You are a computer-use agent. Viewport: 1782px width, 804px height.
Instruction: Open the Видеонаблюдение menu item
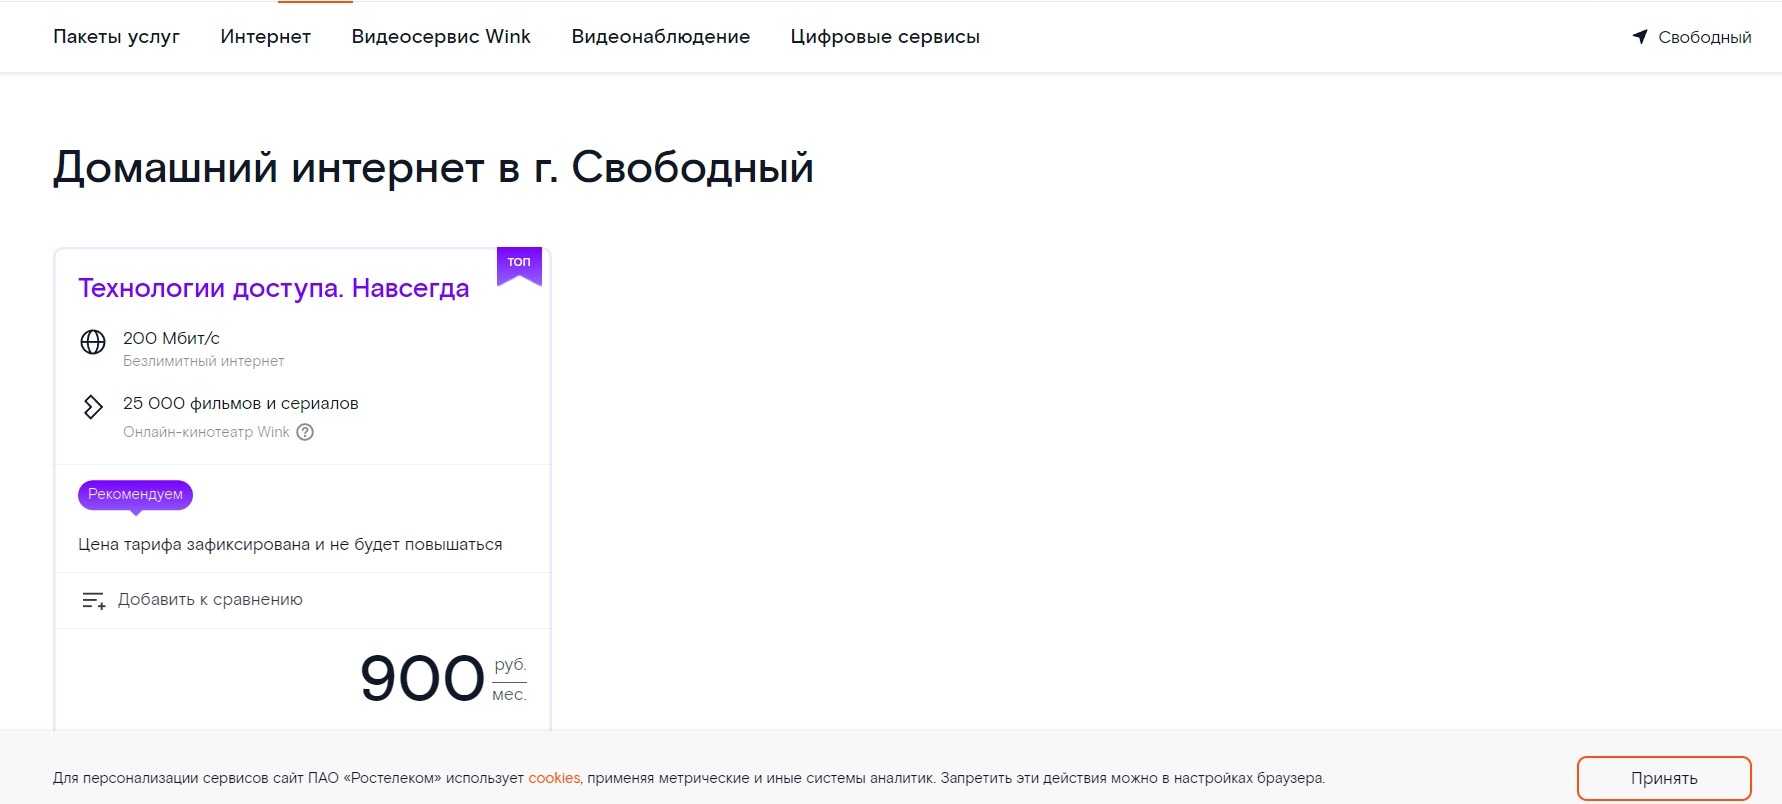tap(660, 37)
